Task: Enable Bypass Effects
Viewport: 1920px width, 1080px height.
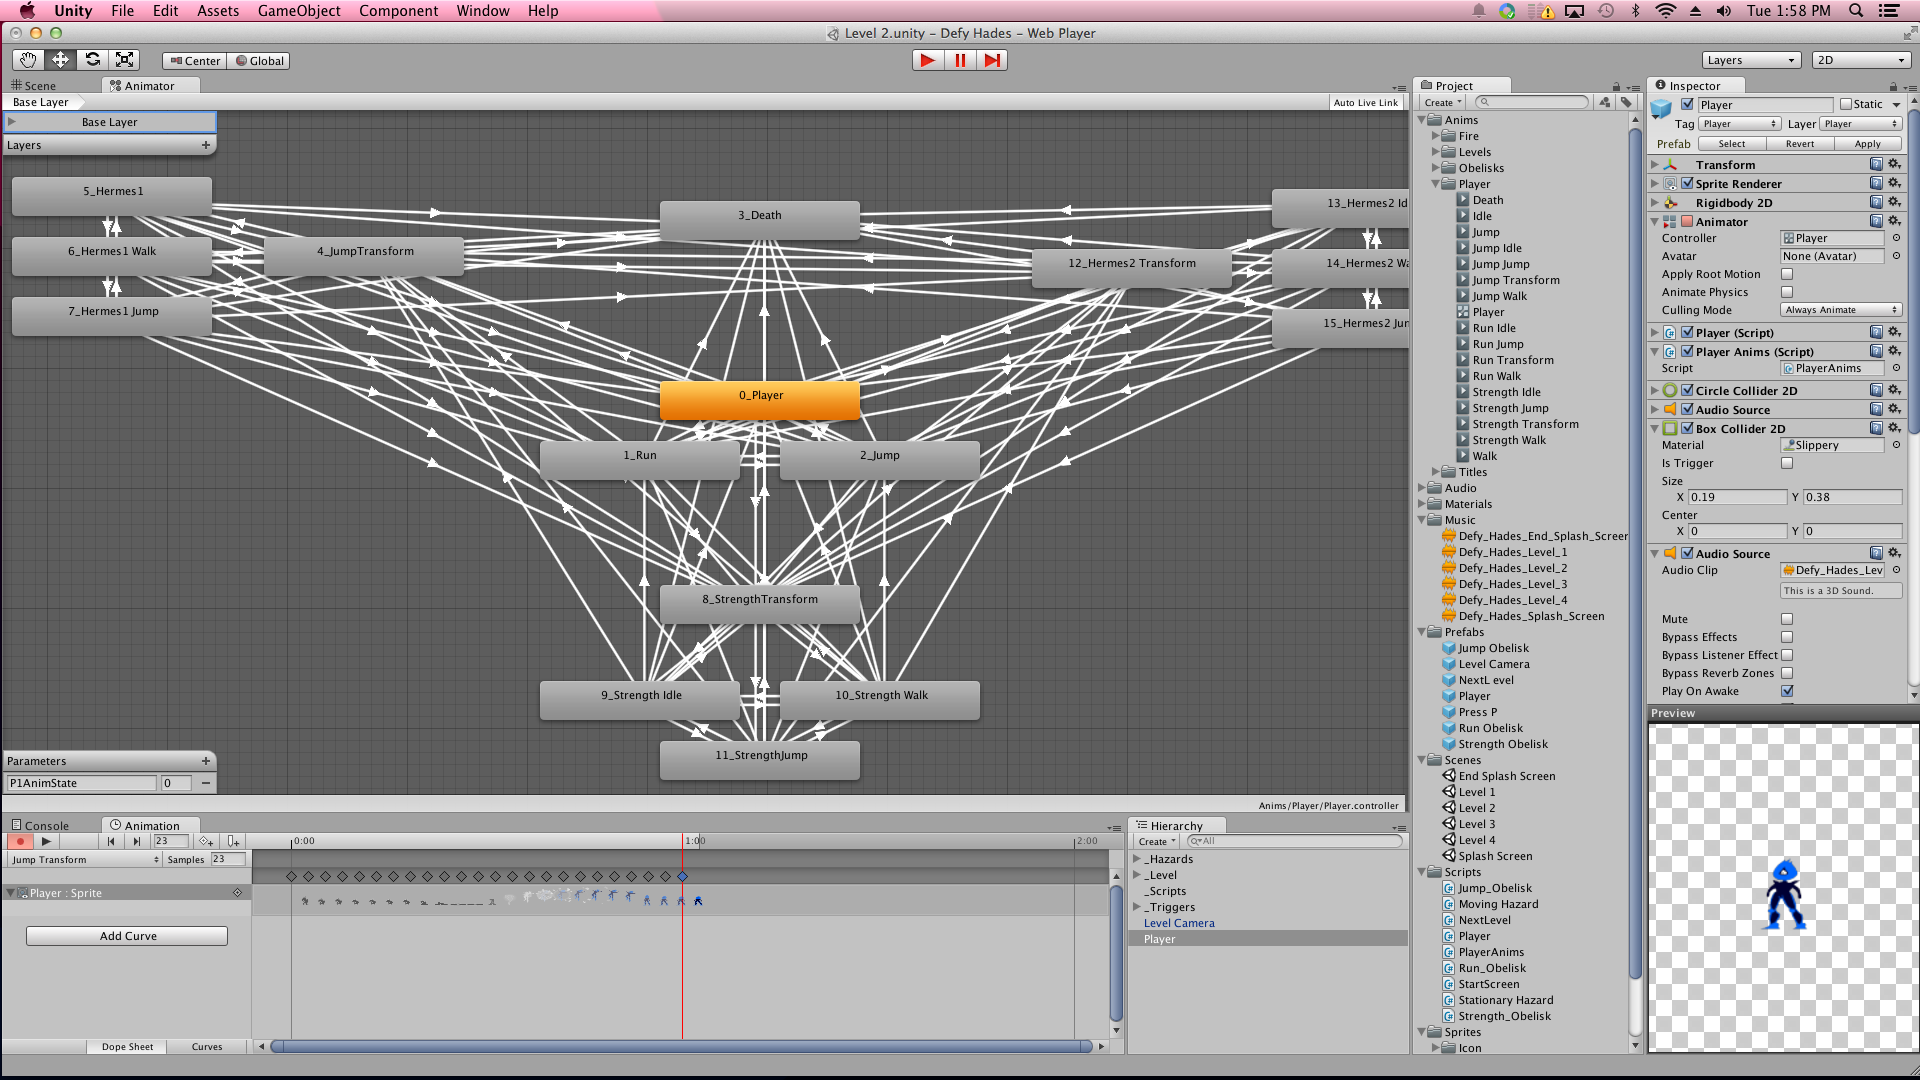Action: click(x=1787, y=637)
